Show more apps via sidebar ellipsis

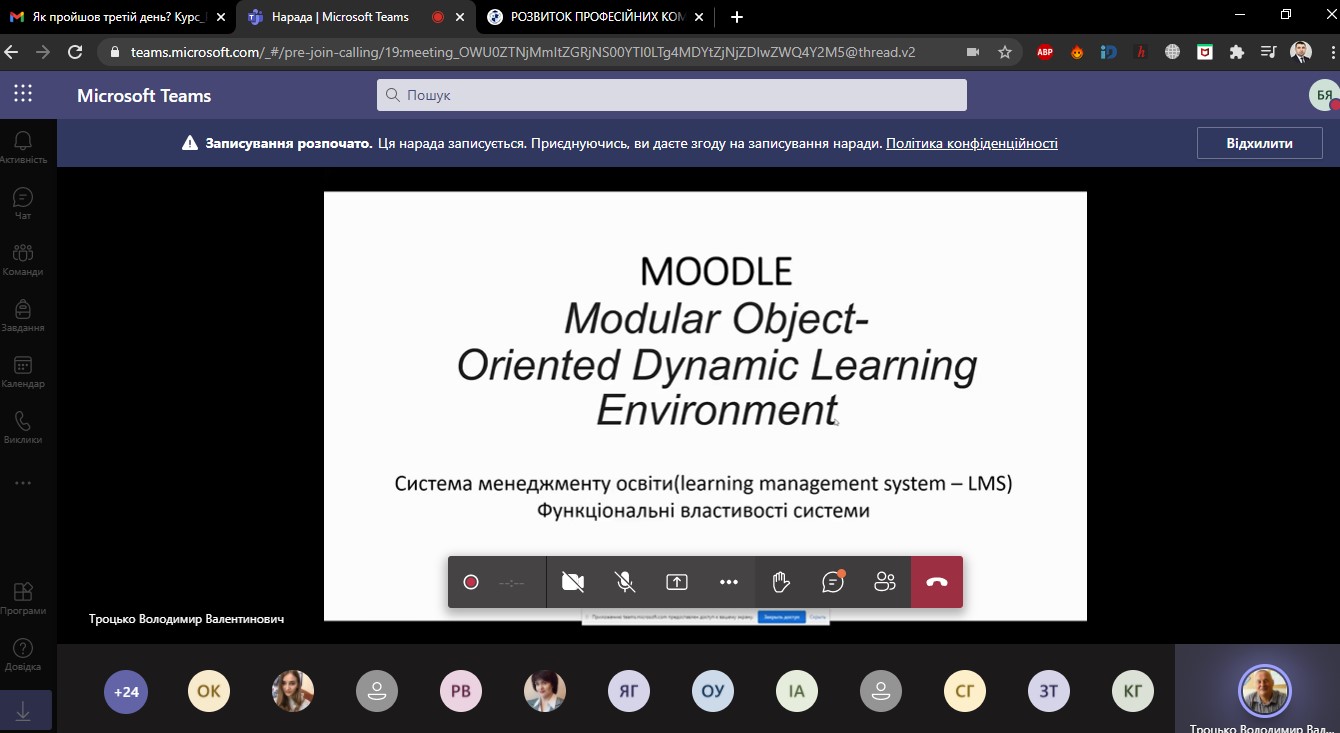pyautogui.click(x=23, y=483)
